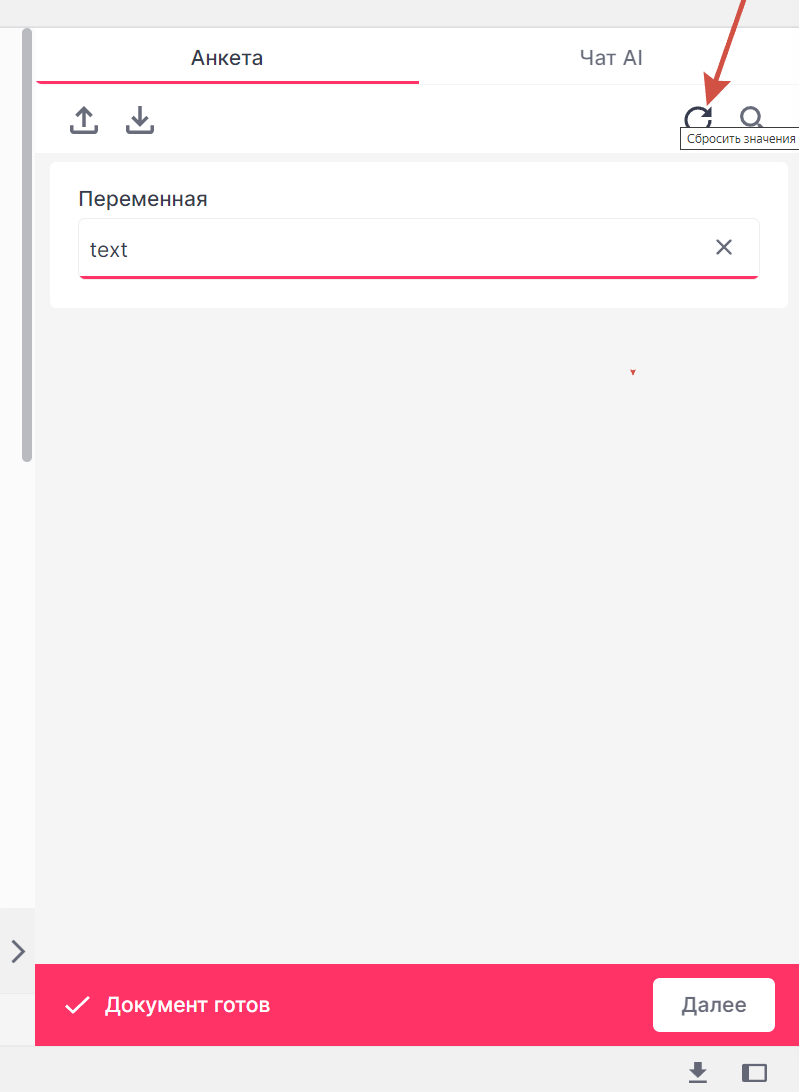Click the Документ готов status text
The width and height of the screenshot is (799, 1092).
click(x=187, y=1005)
